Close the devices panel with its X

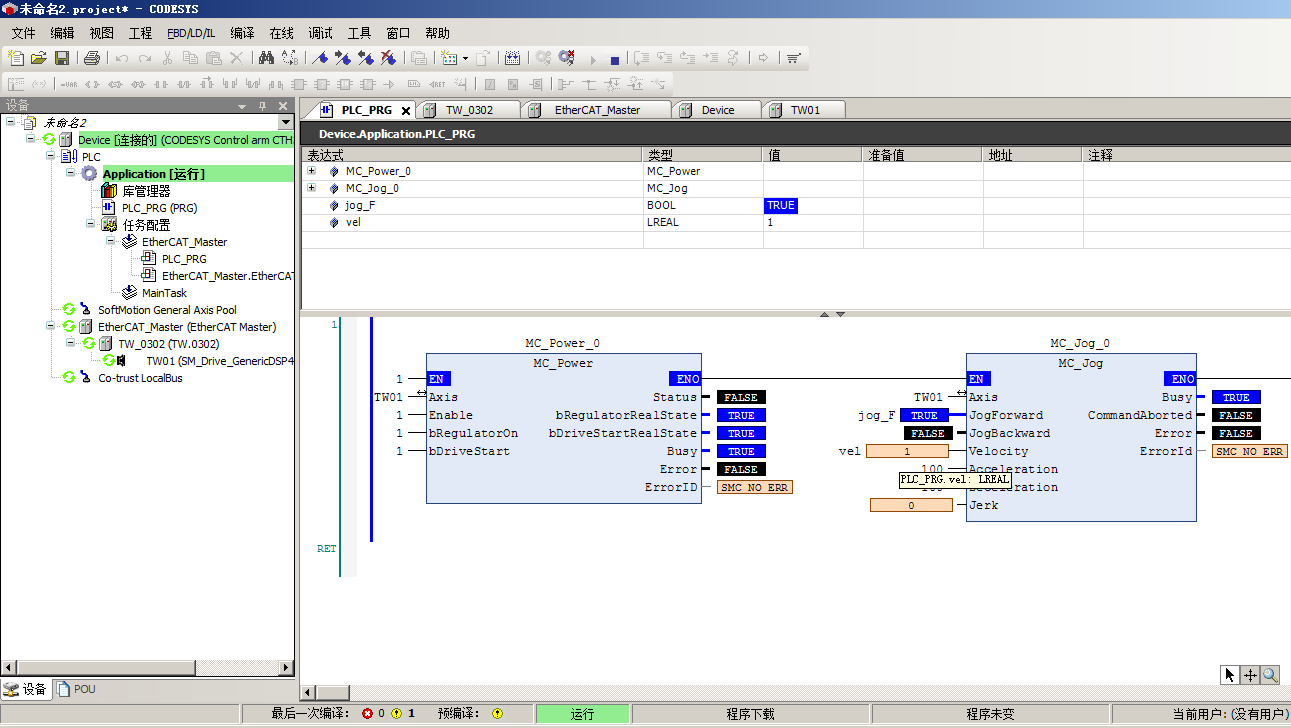point(283,106)
